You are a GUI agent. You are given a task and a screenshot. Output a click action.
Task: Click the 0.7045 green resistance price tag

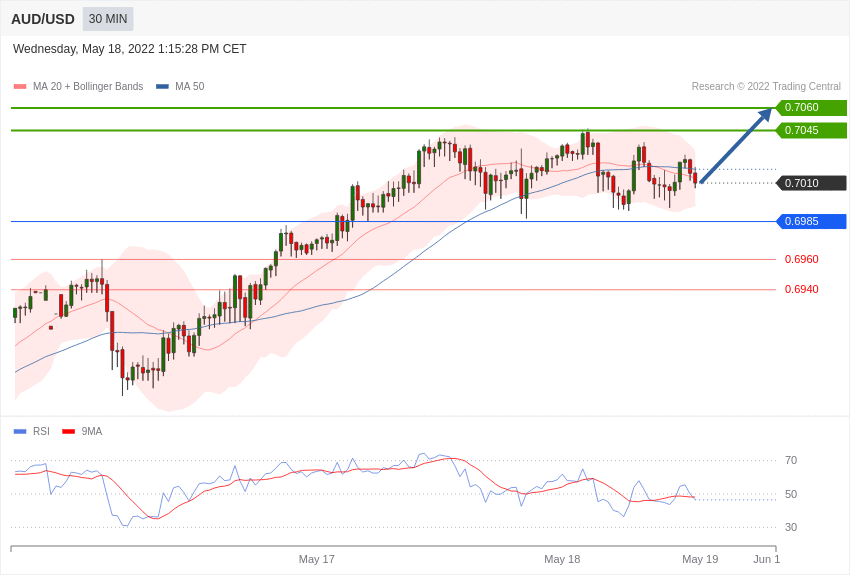coord(812,130)
